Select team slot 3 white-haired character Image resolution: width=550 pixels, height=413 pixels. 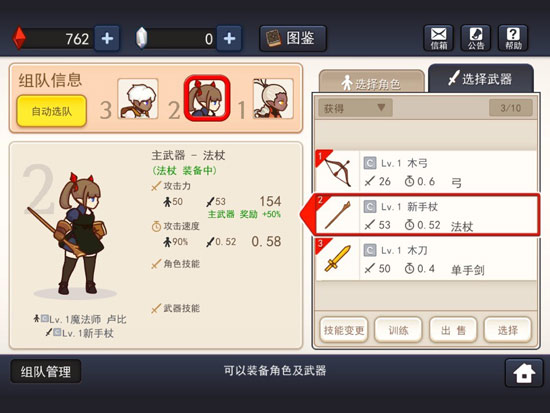pyautogui.click(x=138, y=99)
